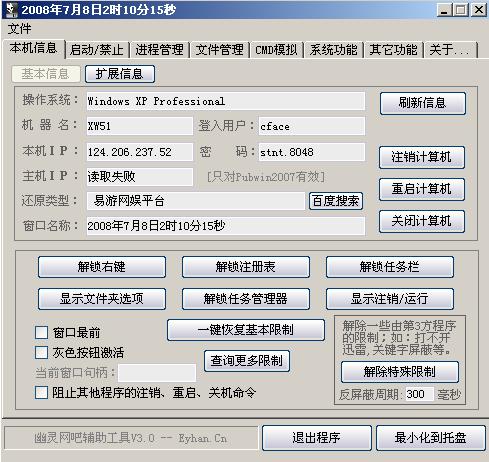
Task: Click the 当前窗口句柄 text field
Action: pyautogui.click(x=157, y=373)
